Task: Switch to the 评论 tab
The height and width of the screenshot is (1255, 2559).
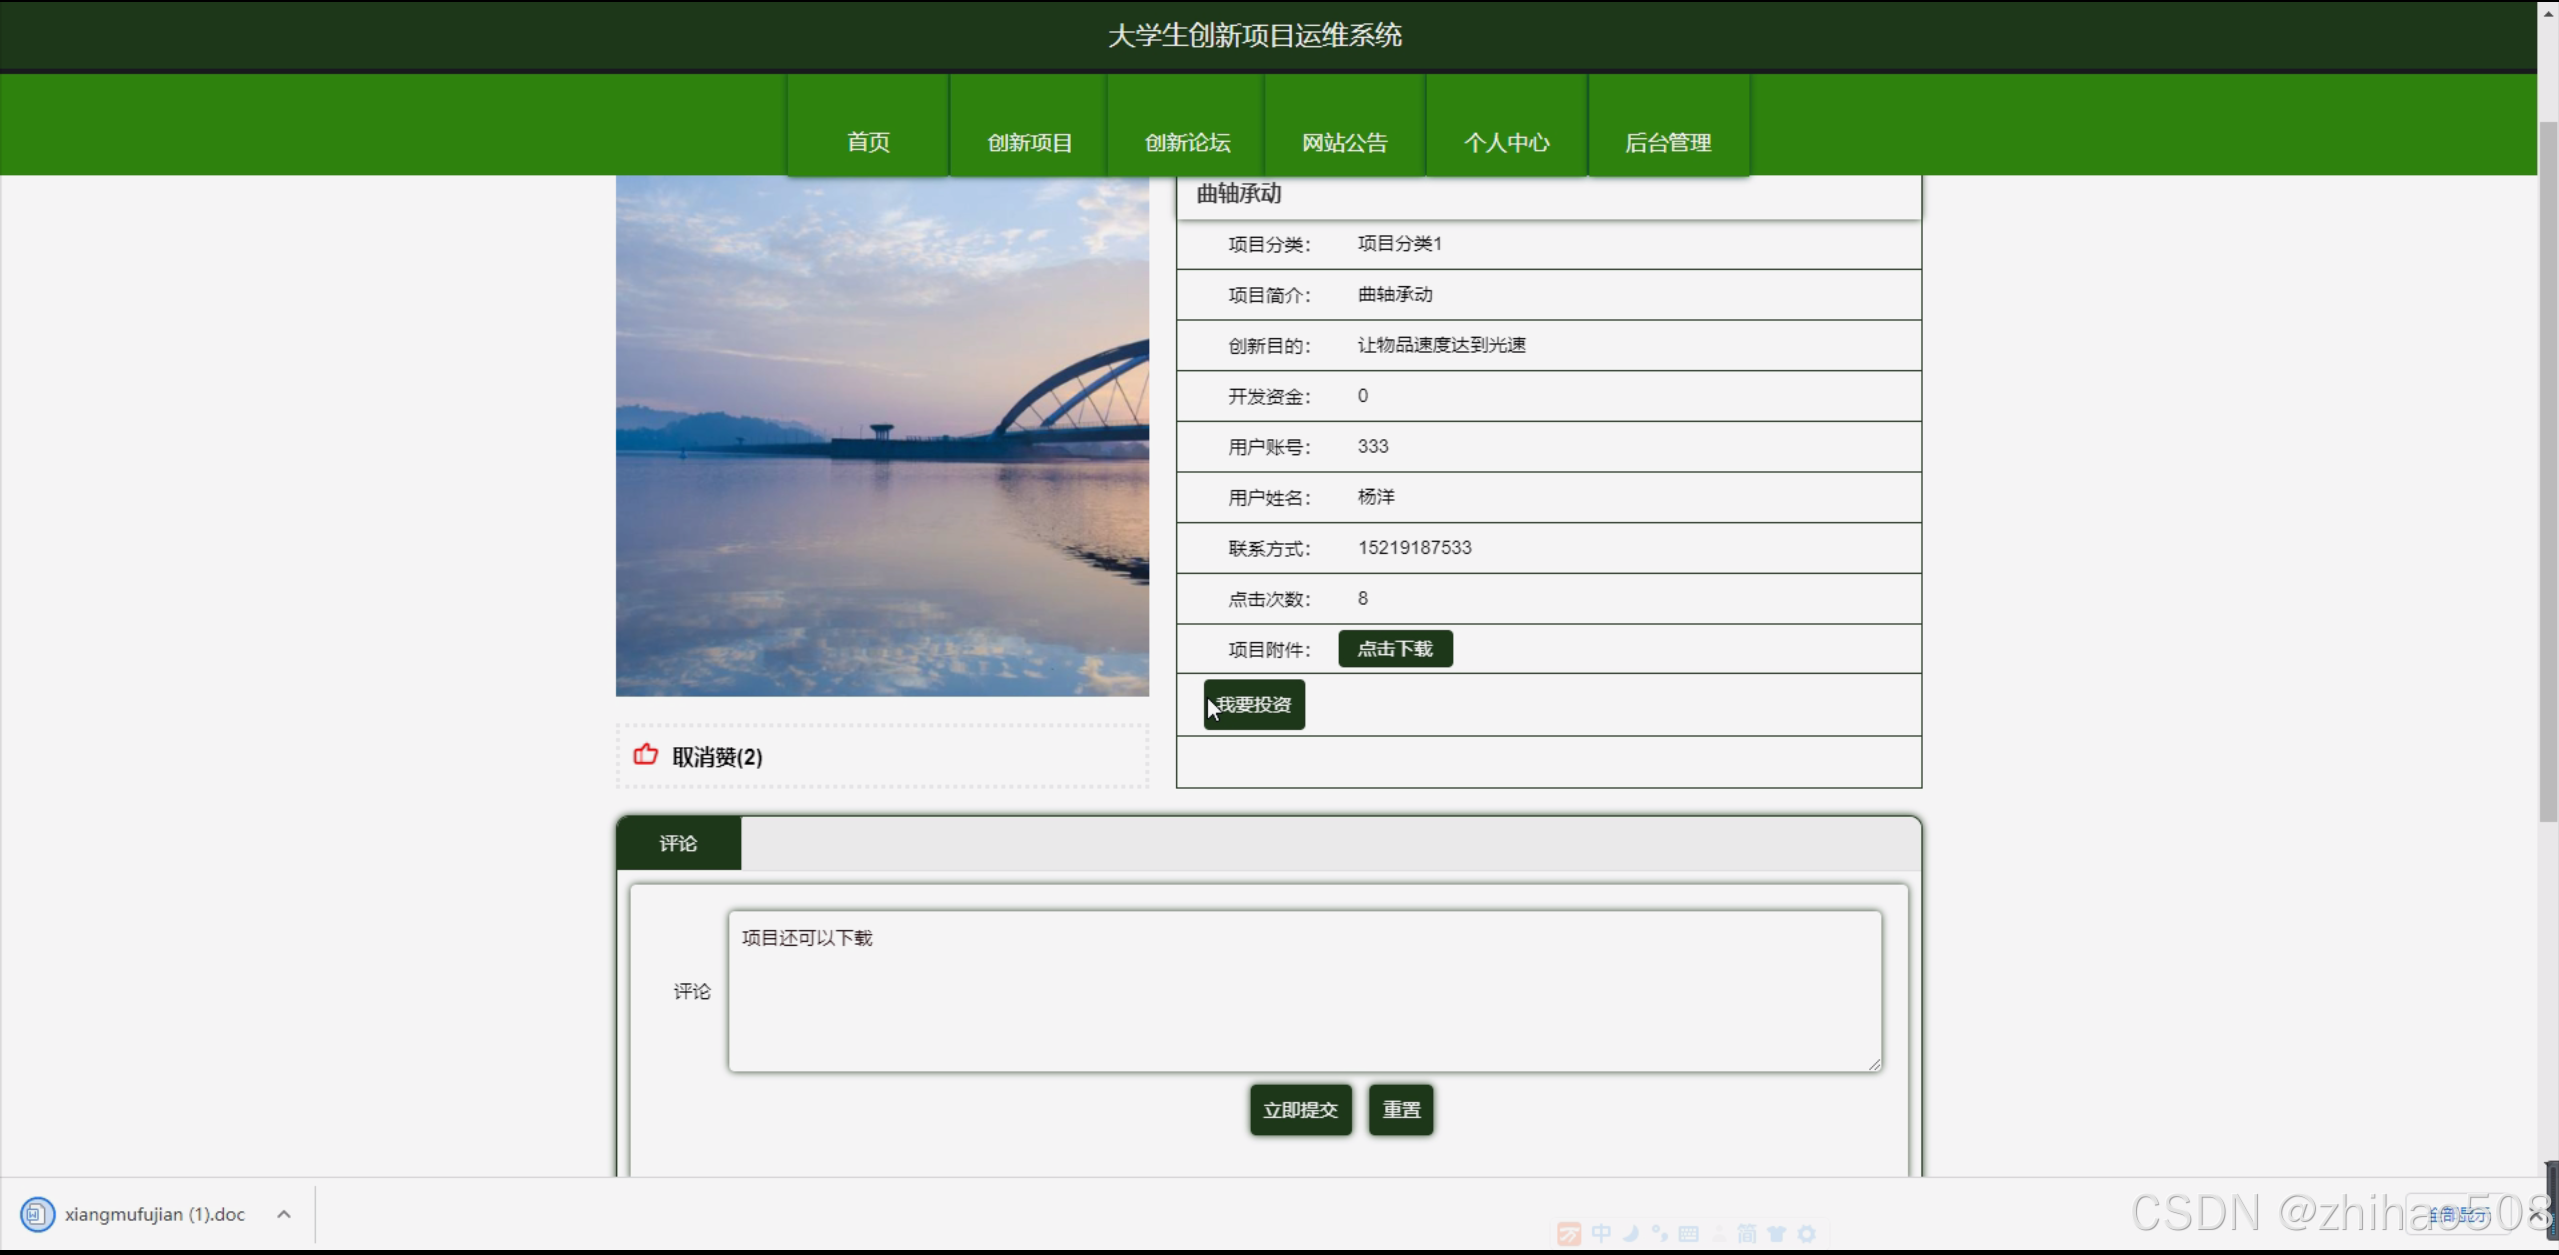Action: [678, 843]
